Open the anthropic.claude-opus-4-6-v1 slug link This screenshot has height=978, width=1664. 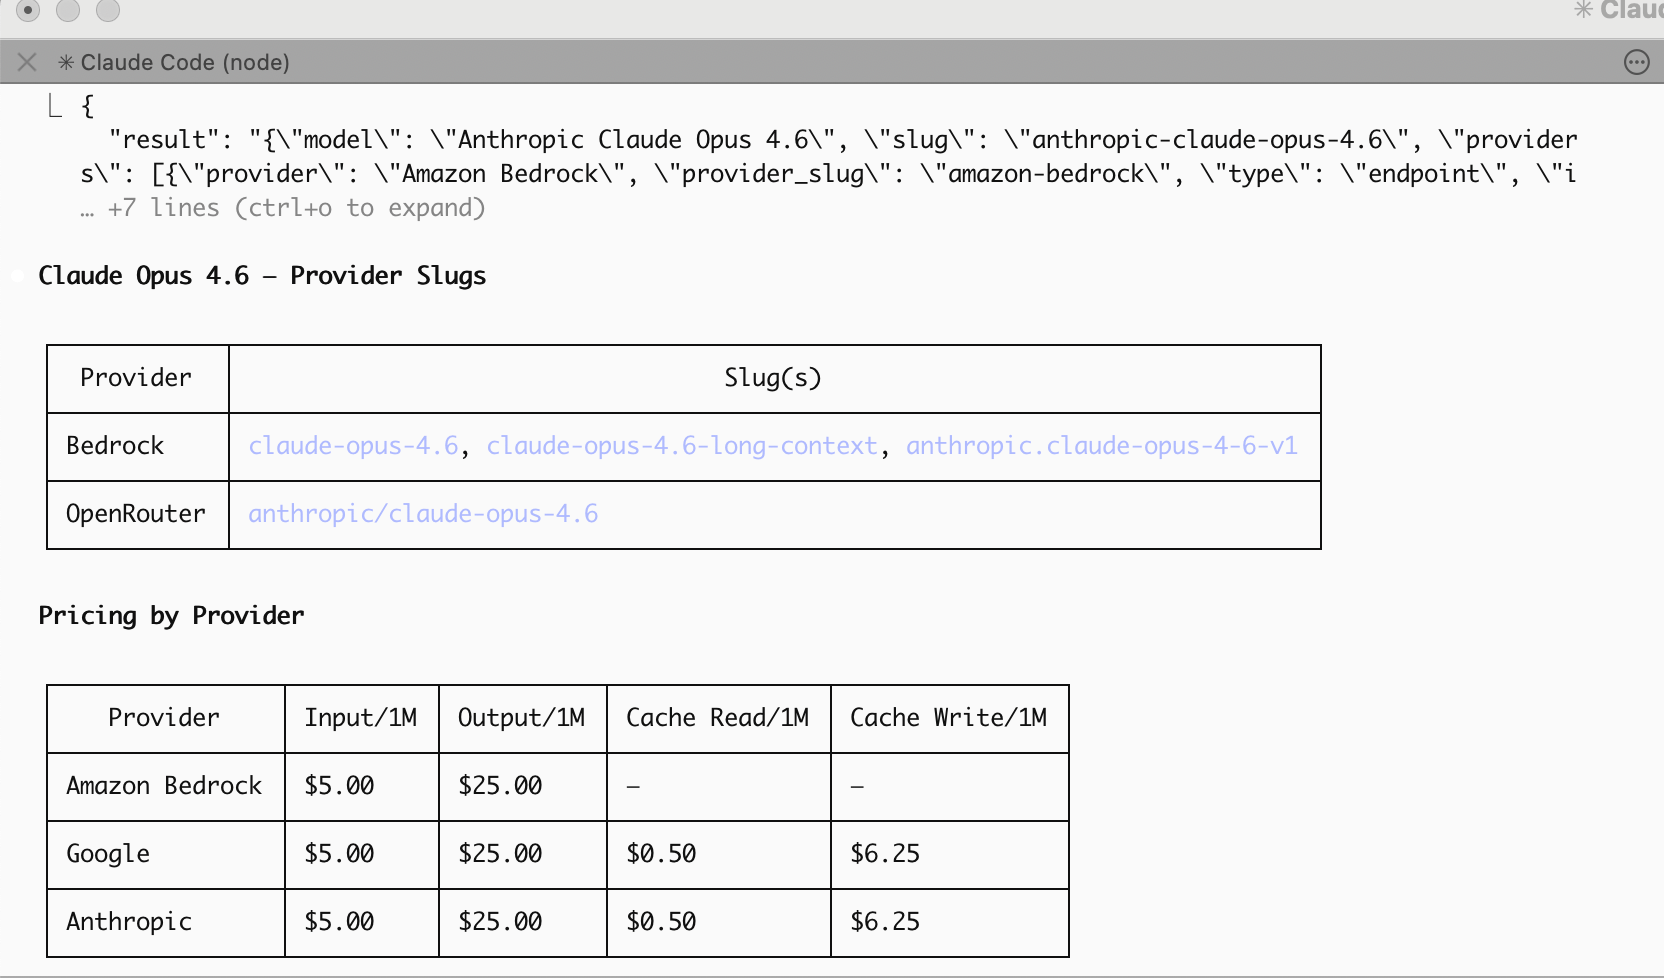(x=1102, y=446)
